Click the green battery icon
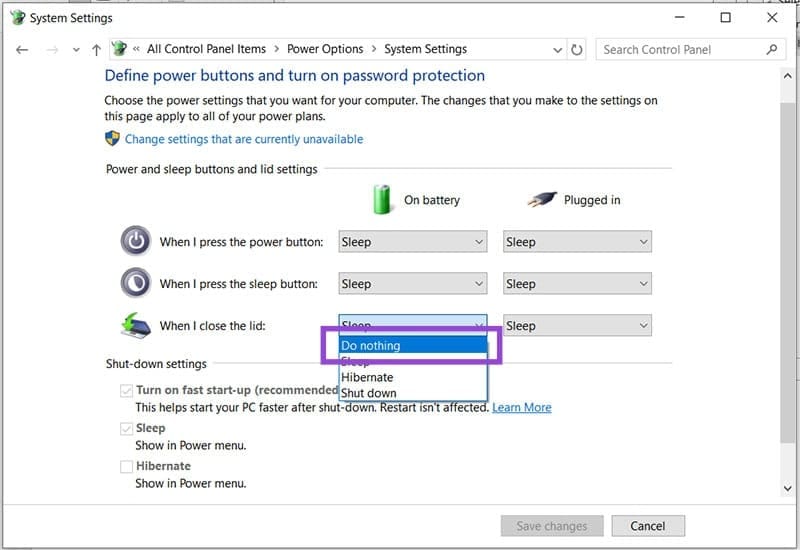Viewport: 800px width, 550px height. (x=381, y=199)
